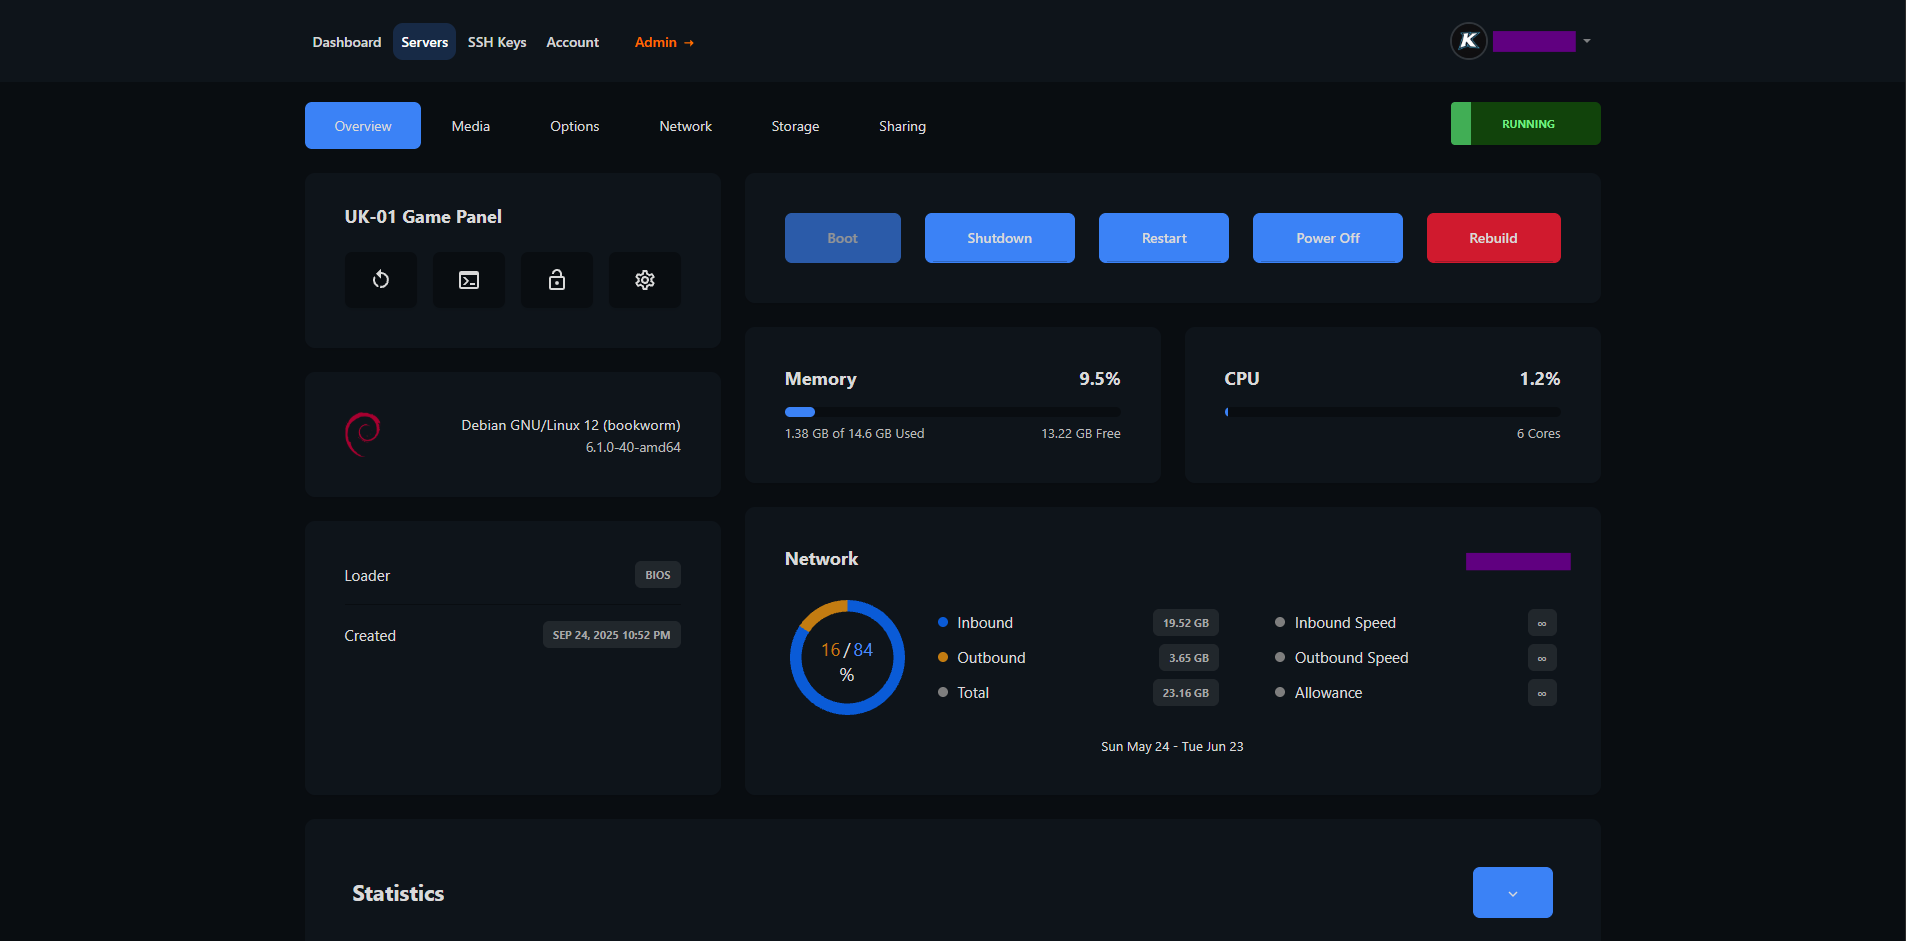1906x941 pixels.
Task: Click the Sun May 24 - Tue Jun 23 date range
Action: coord(1172,747)
